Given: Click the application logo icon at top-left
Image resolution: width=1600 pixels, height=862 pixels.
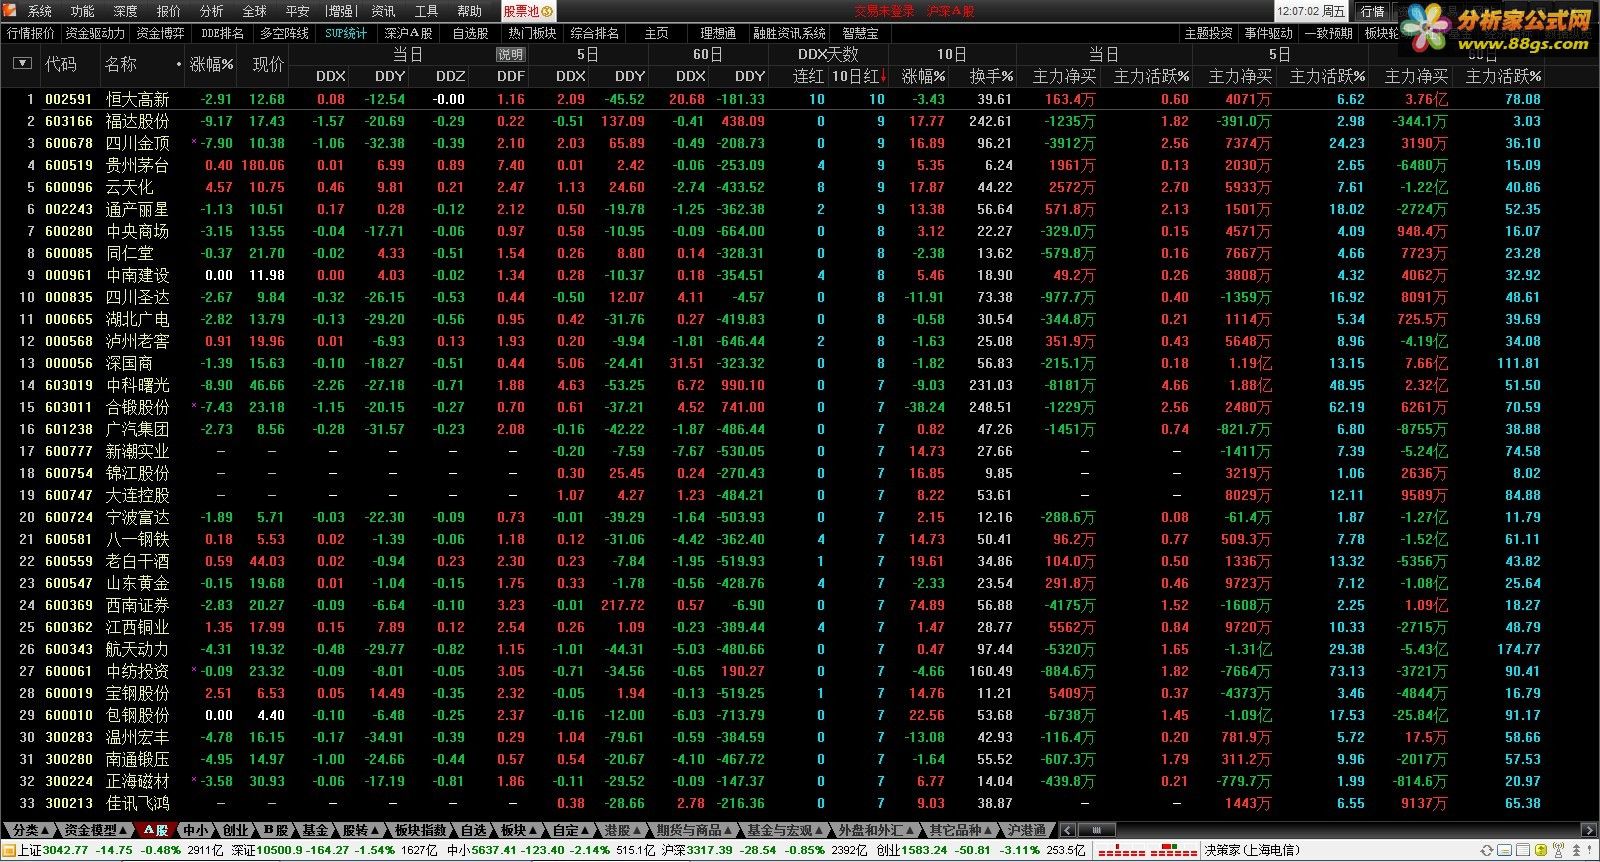Looking at the screenshot, I should 11,11.
